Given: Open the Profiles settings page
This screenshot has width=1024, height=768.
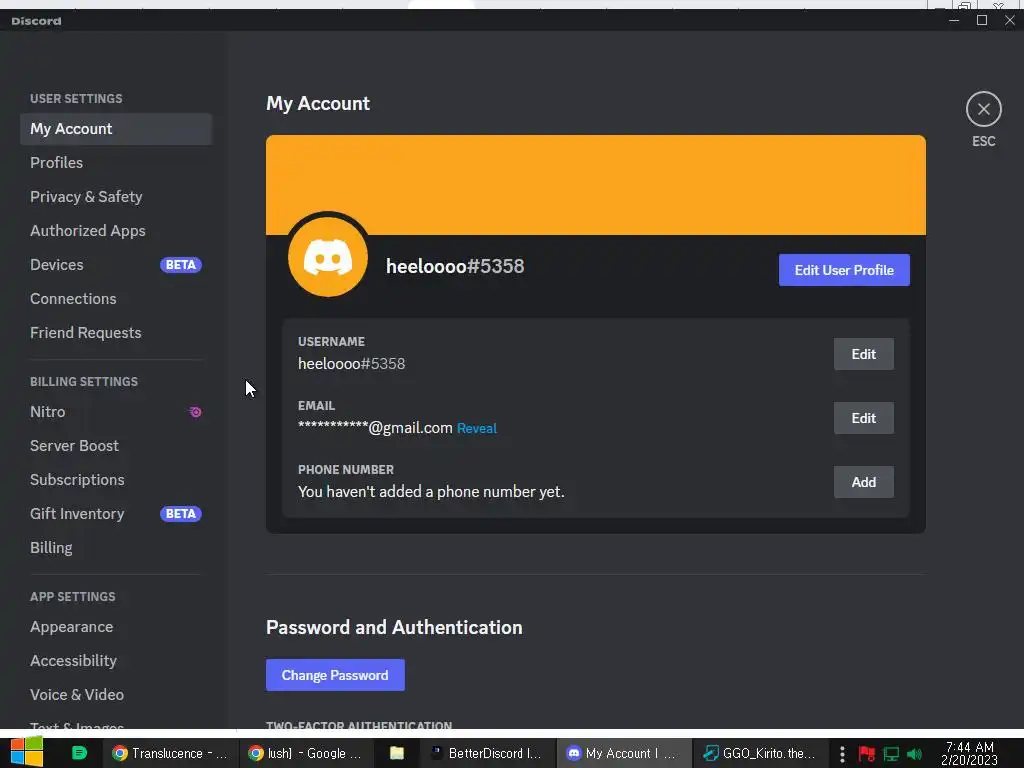Looking at the screenshot, I should [x=116, y=163].
